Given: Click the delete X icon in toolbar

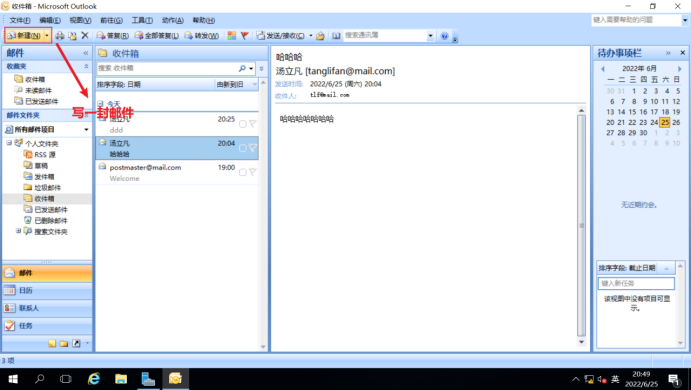Looking at the screenshot, I should (85, 36).
